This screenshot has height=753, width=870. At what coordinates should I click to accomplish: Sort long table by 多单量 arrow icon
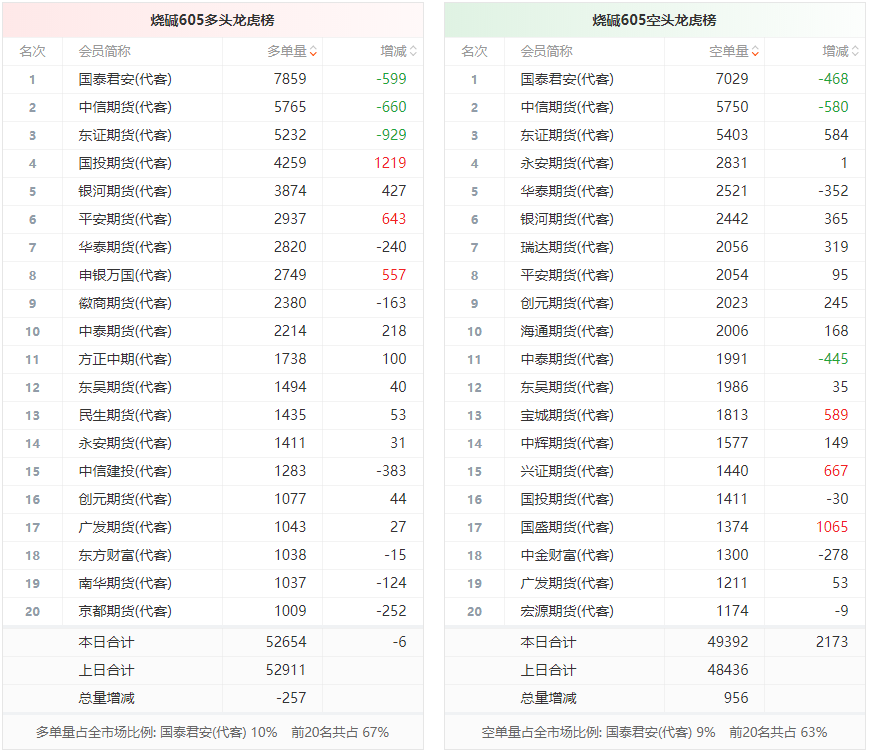[x=313, y=52]
